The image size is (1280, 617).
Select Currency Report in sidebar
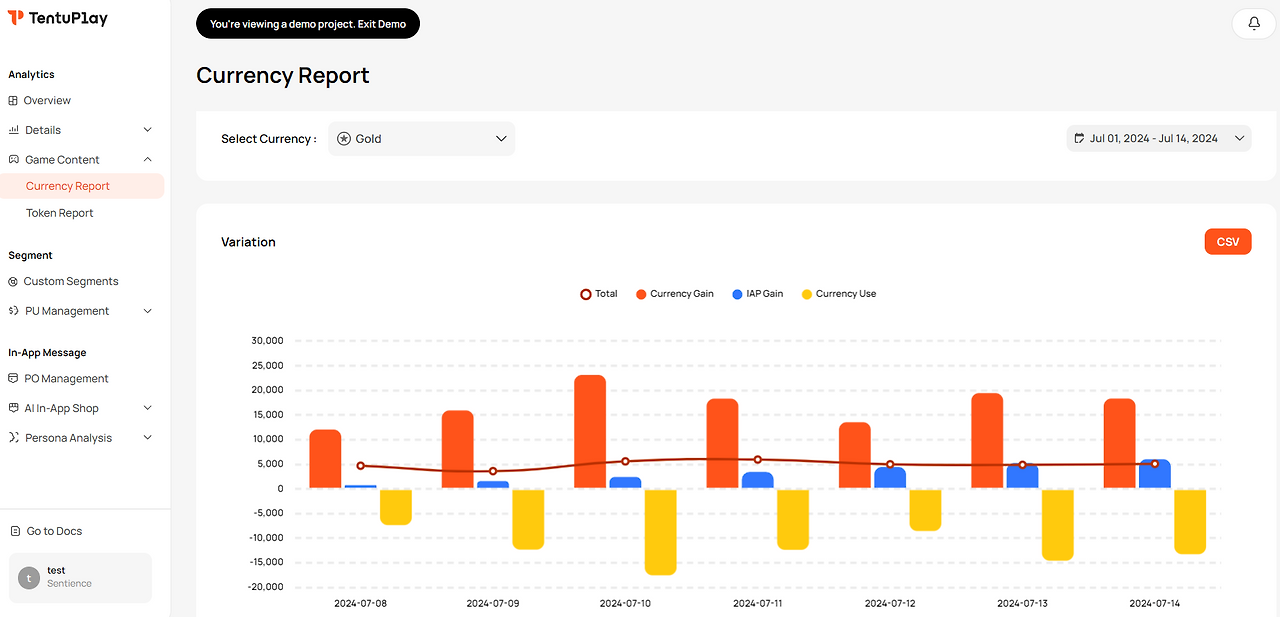(x=82, y=186)
